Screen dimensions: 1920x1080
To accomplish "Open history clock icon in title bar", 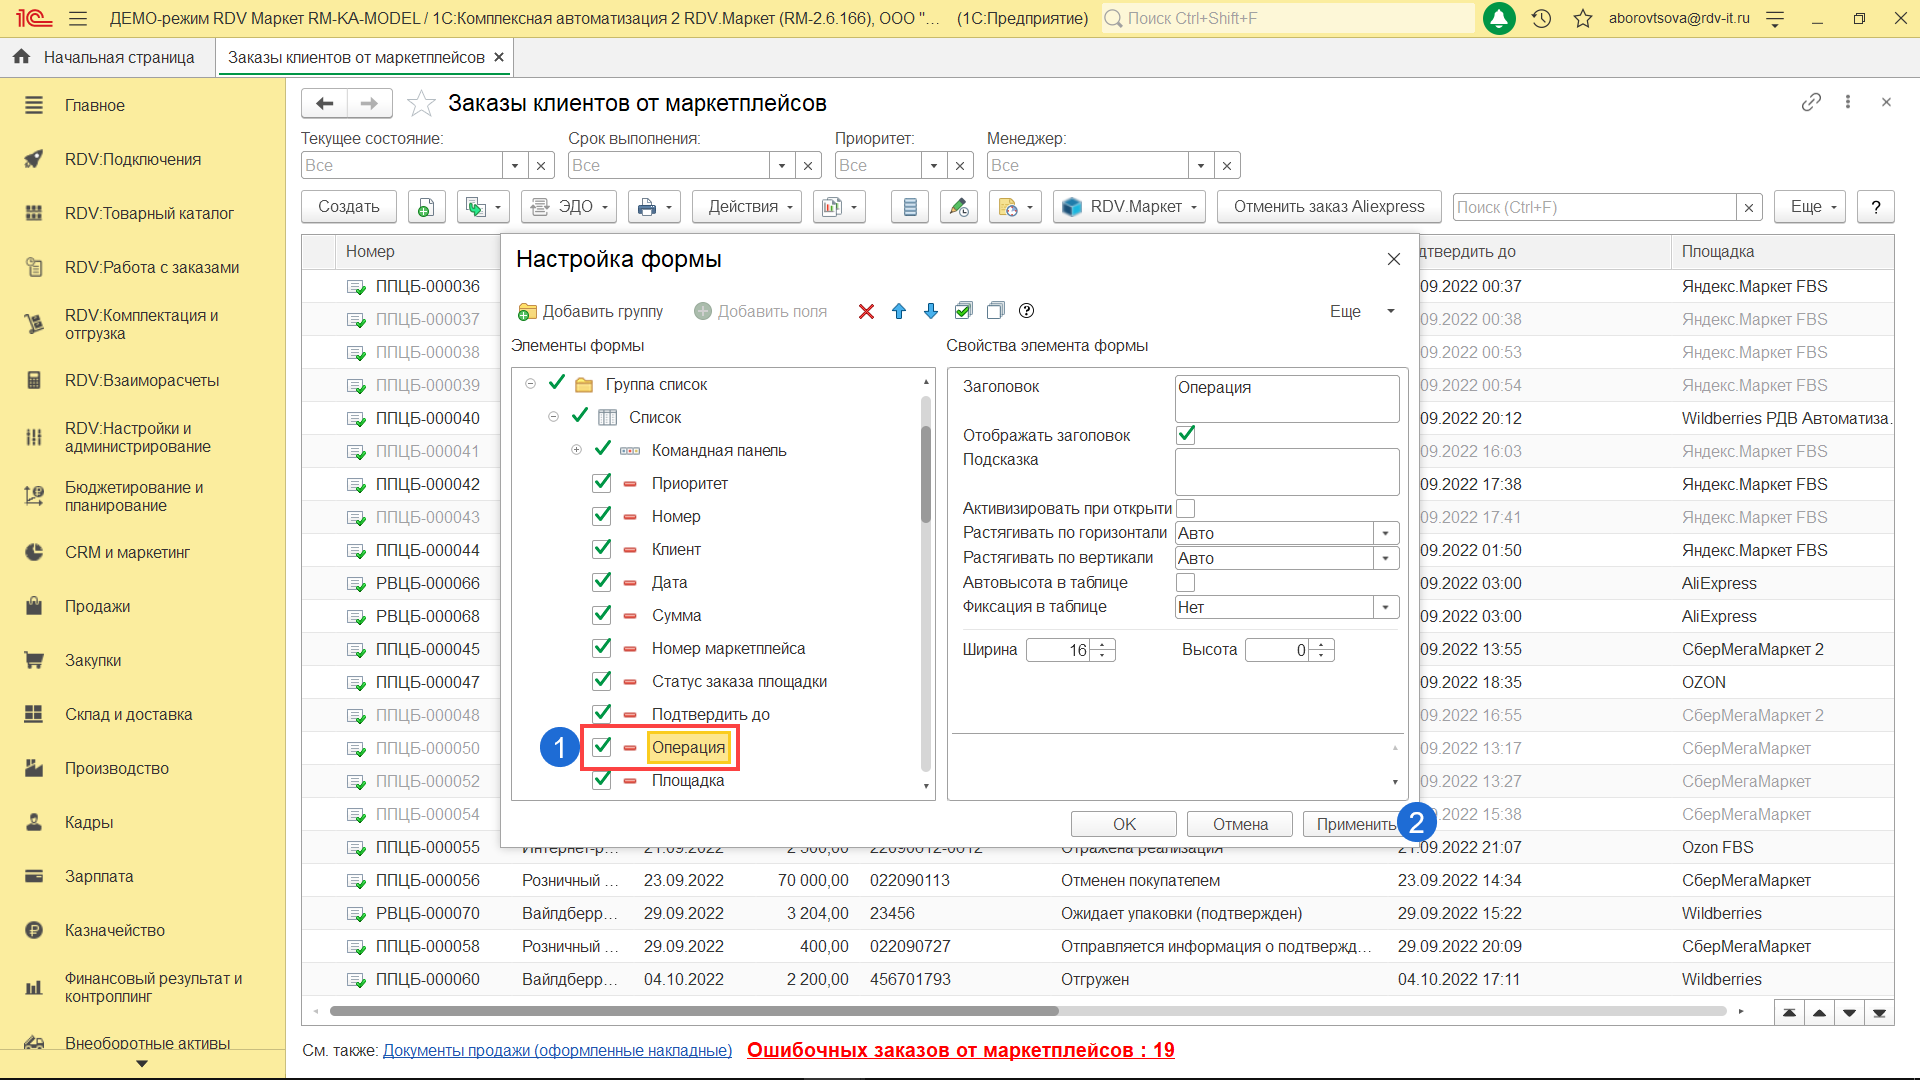I will [1541, 18].
